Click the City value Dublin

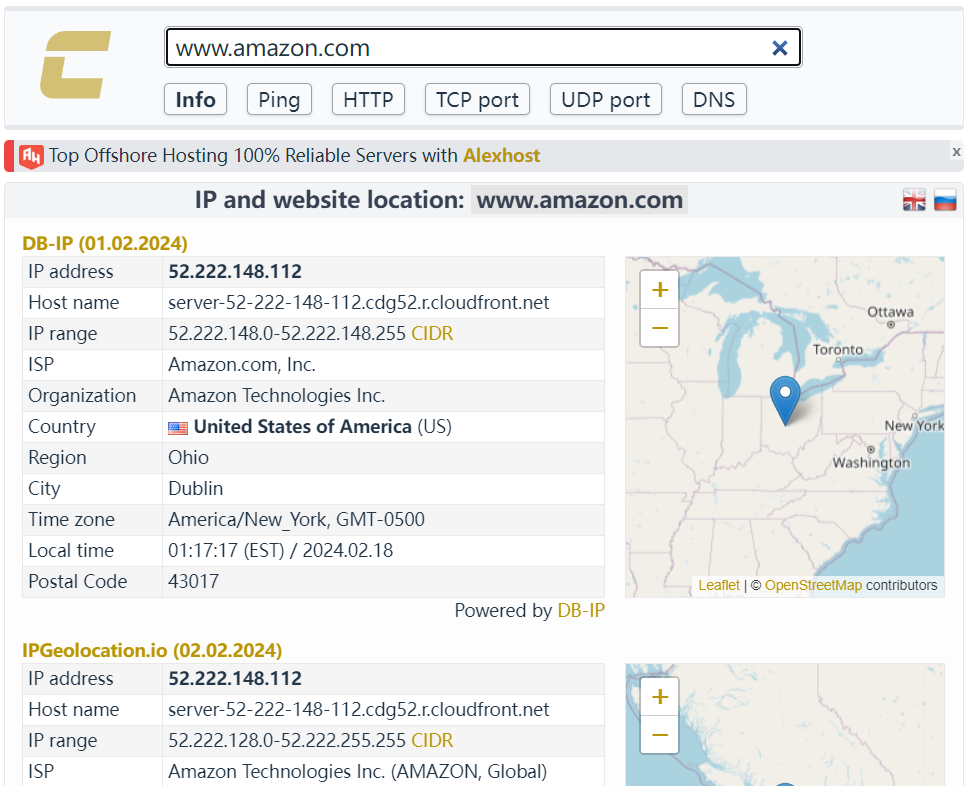pos(196,489)
